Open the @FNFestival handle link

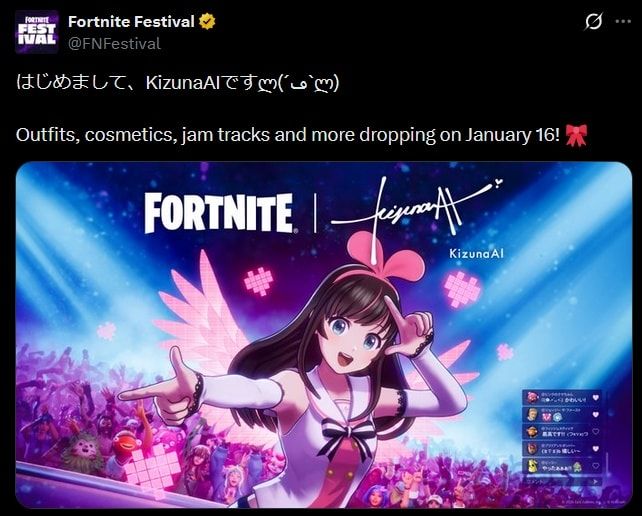[114, 44]
